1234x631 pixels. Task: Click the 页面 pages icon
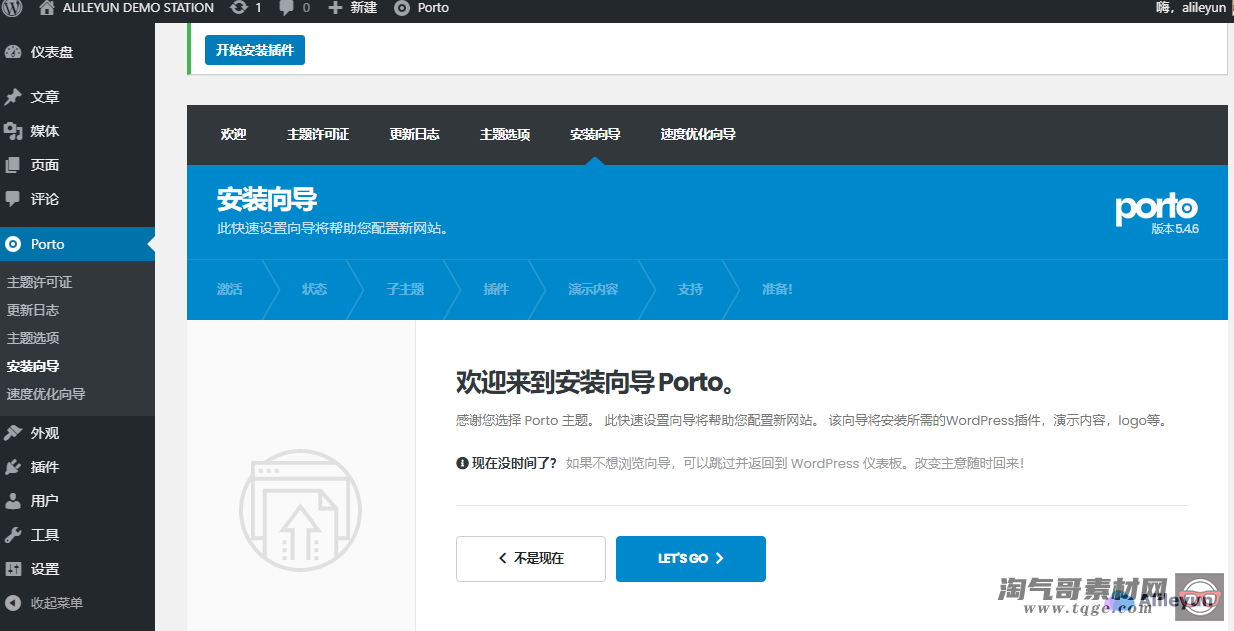click(x=13, y=165)
